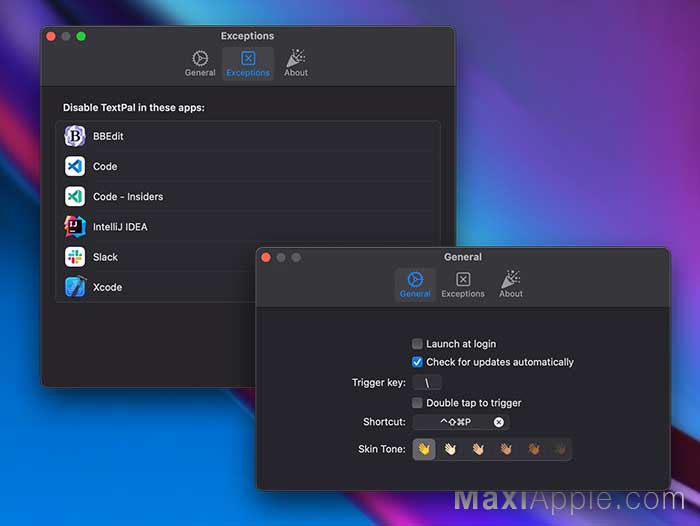Screen dimensions: 700x526
Task: Choose dark skin tone hand
Action: coord(560,449)
